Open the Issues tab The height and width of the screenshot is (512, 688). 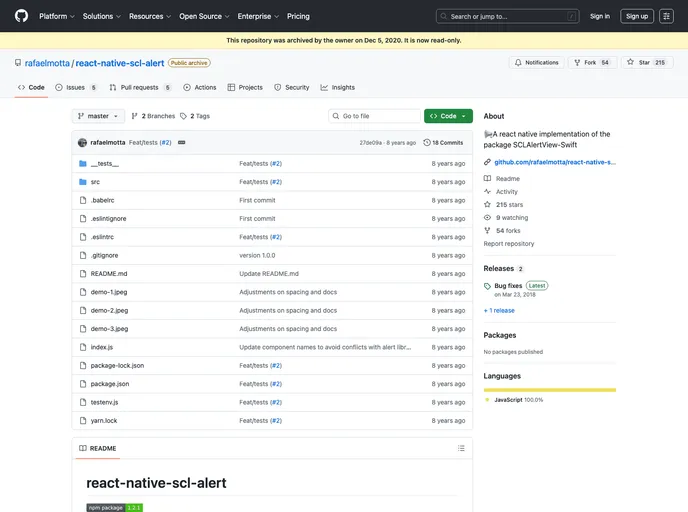(x=76, y=87)
